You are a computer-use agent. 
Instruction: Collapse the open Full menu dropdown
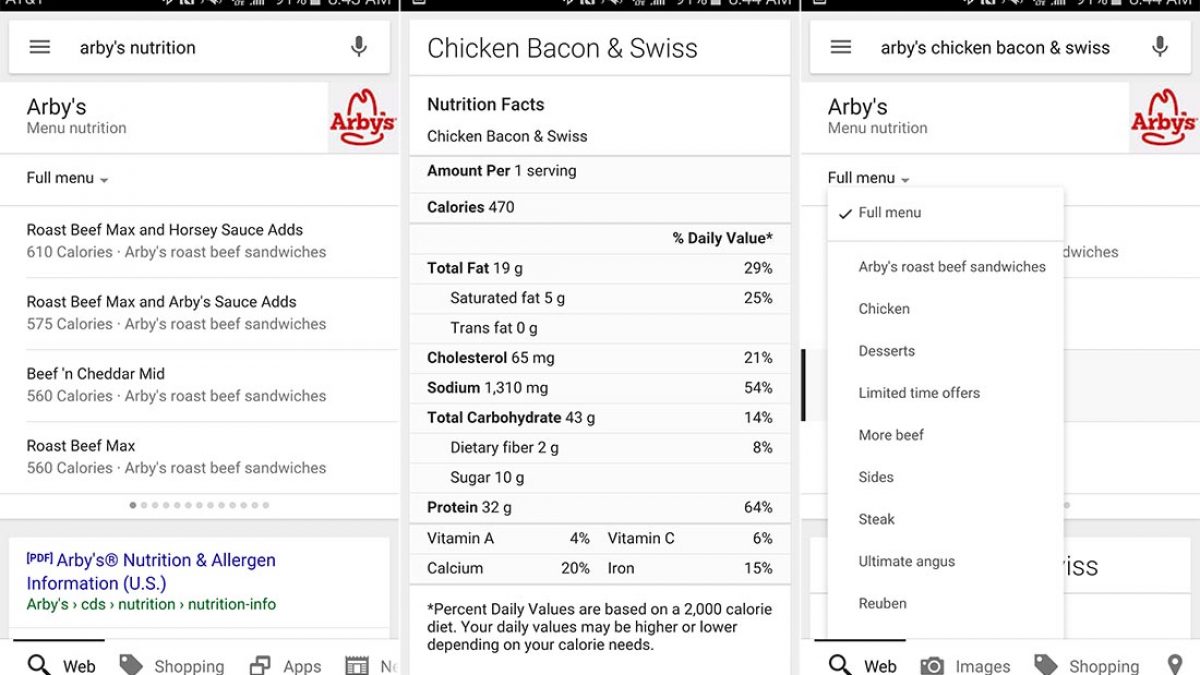(869, 178)
